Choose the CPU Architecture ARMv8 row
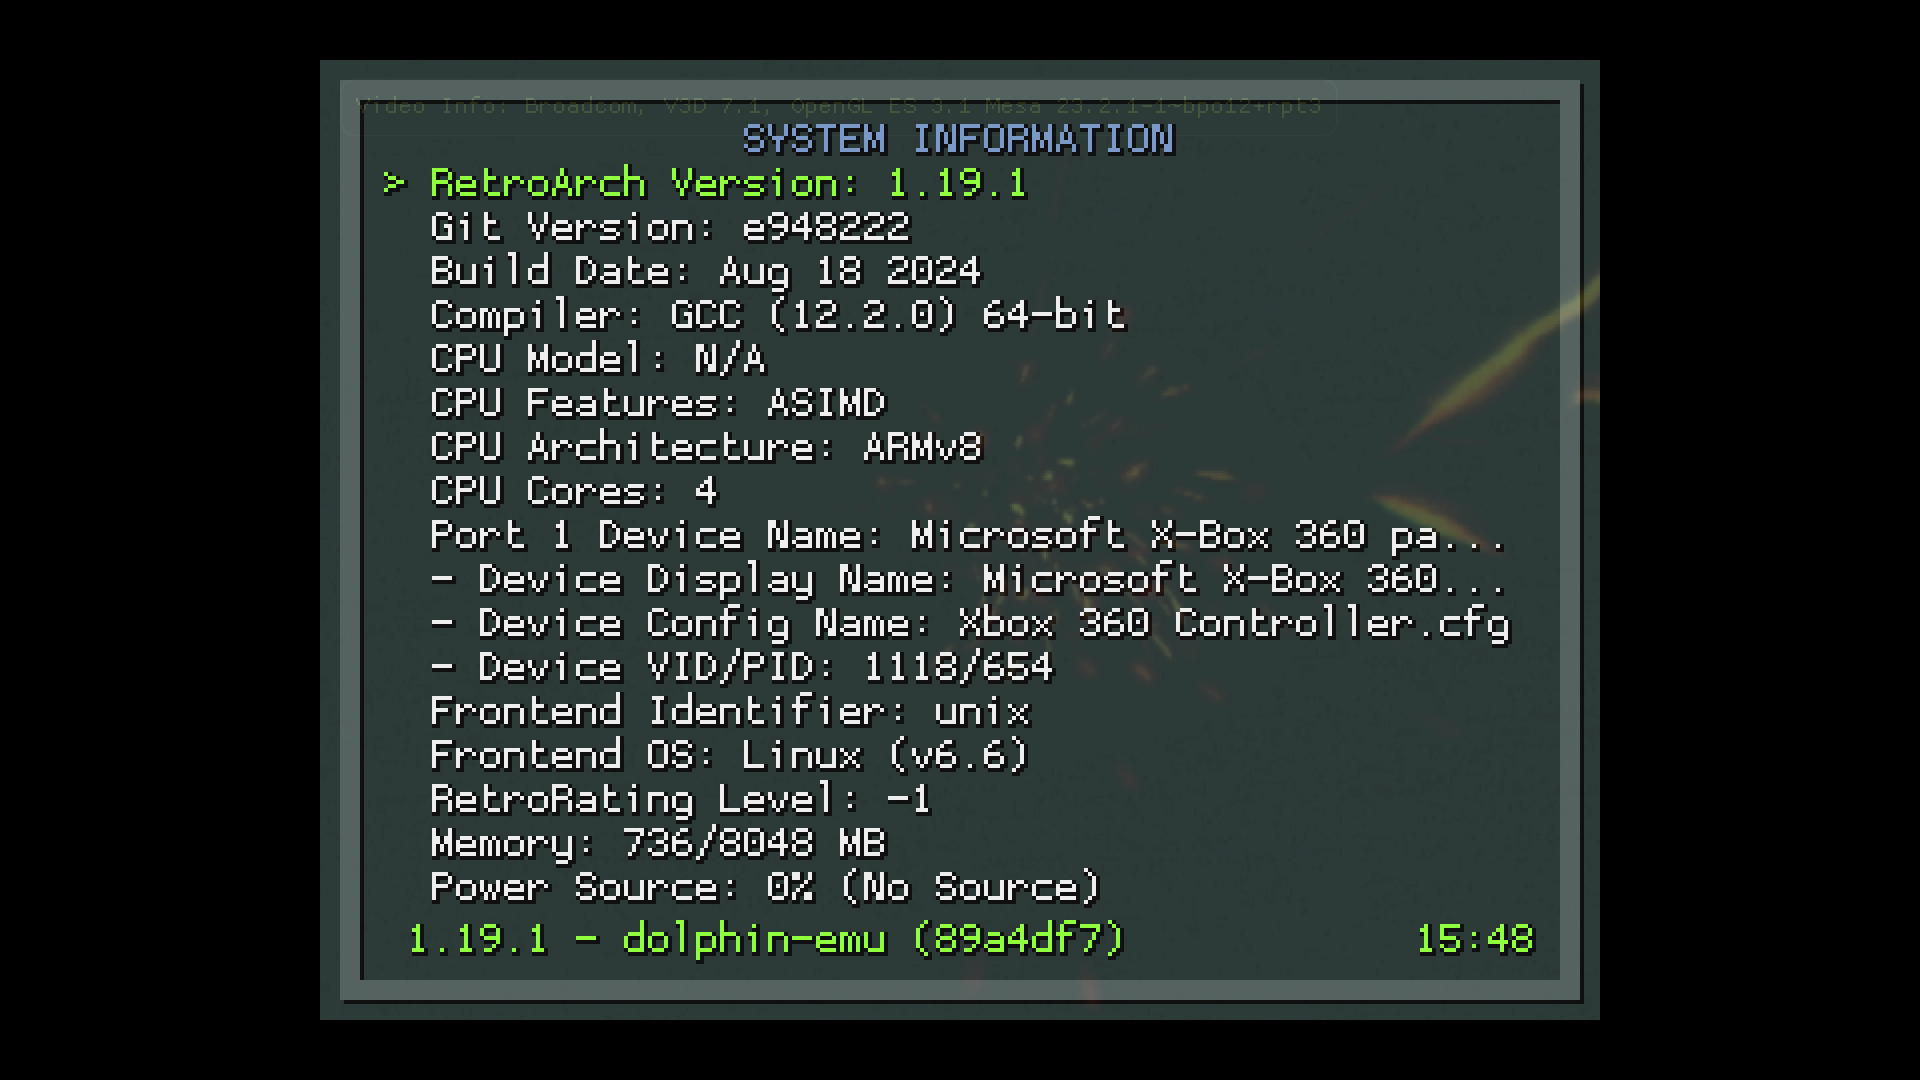 pyautogui.click(x=706, y=448)
